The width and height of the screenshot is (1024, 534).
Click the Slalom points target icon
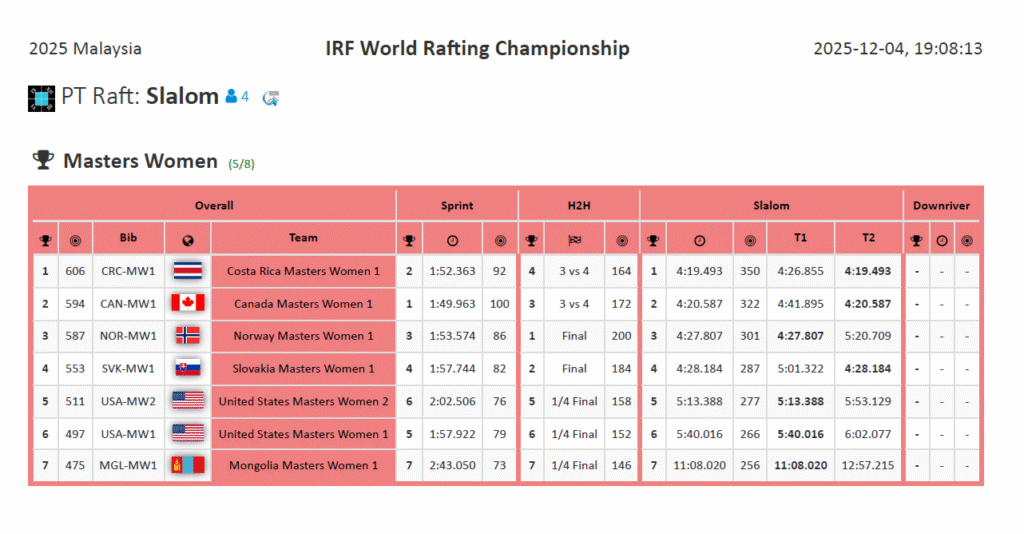750,240
